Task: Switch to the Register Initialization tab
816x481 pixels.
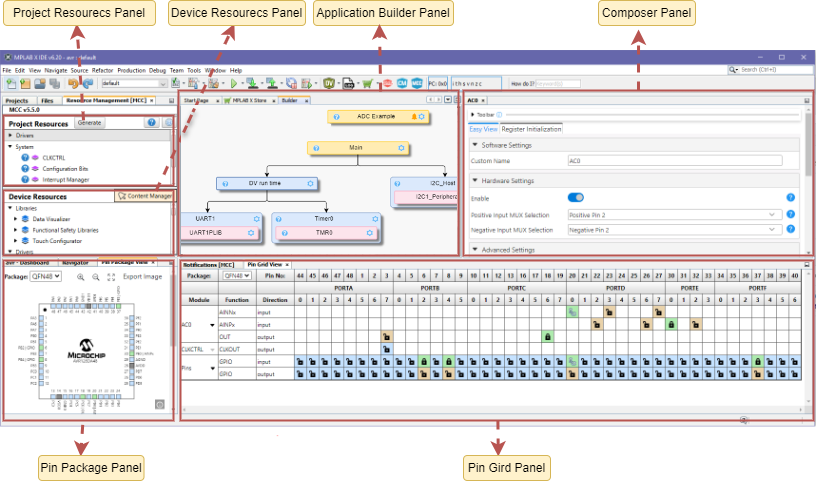Action: tap(531, 128)
